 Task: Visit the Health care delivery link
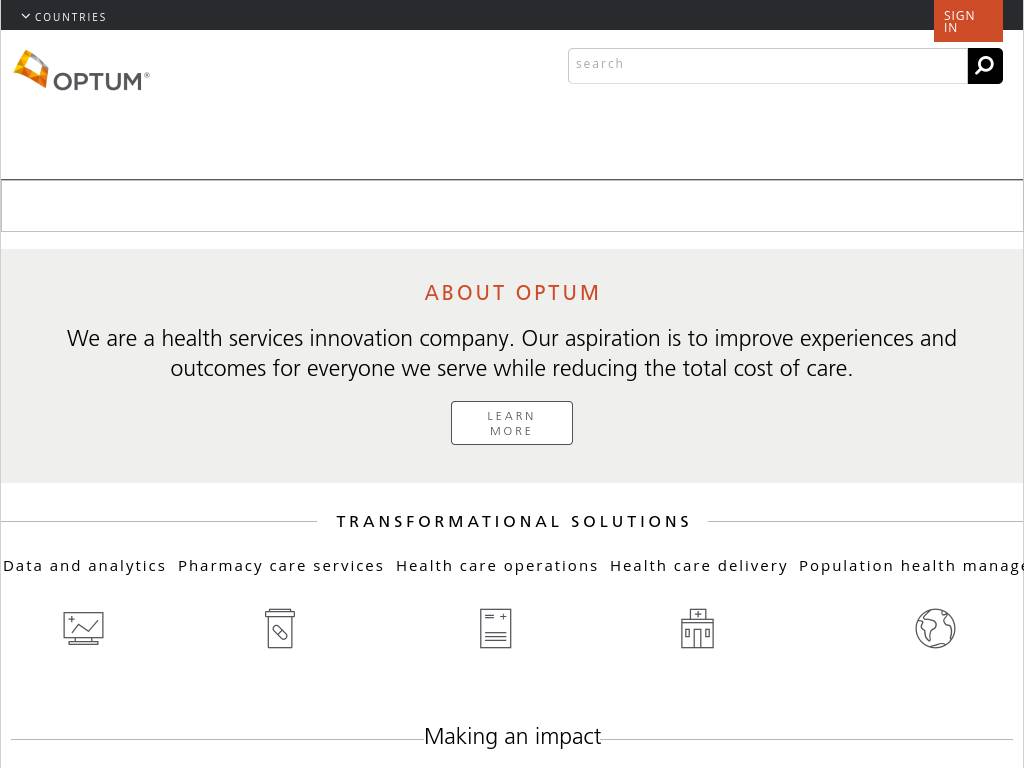[x=699, y=566]
